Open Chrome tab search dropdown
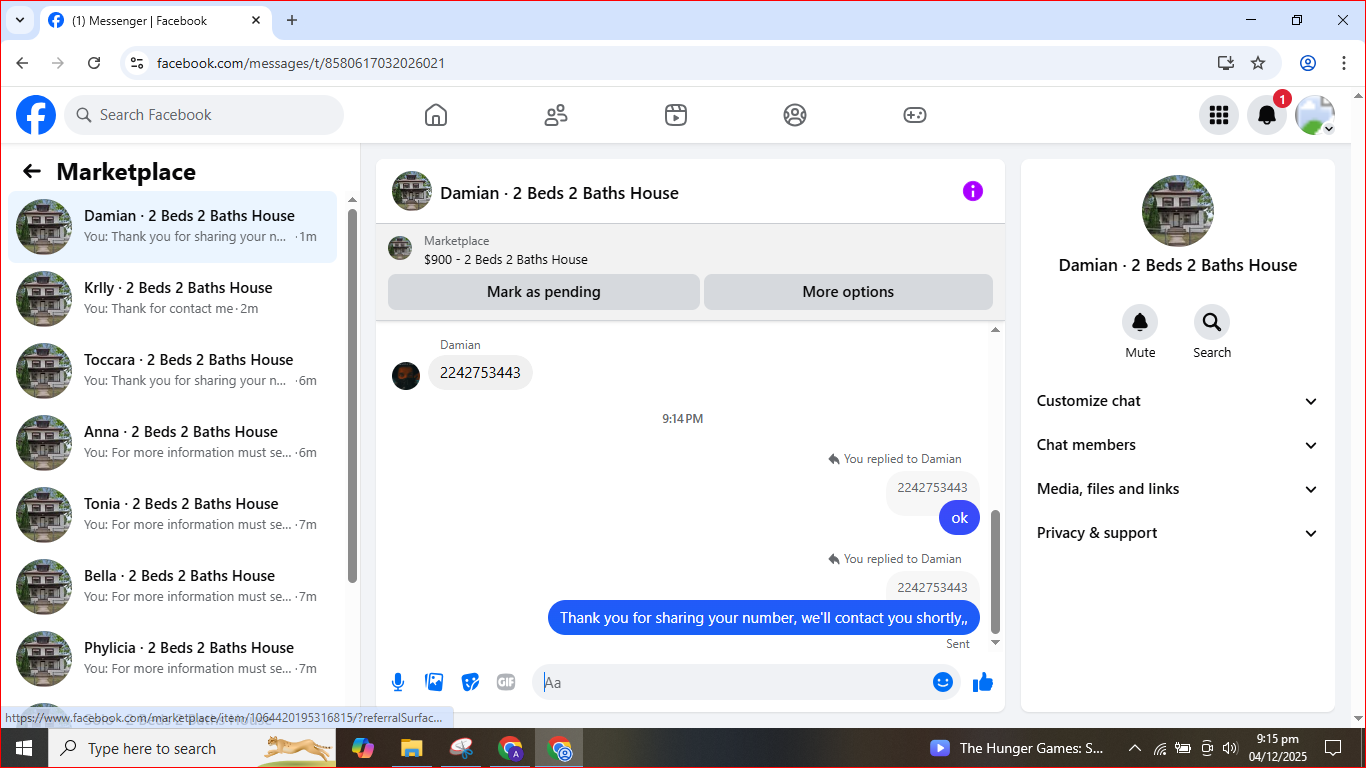This screenshot has height=768, width=1366. tap(19, 20)
